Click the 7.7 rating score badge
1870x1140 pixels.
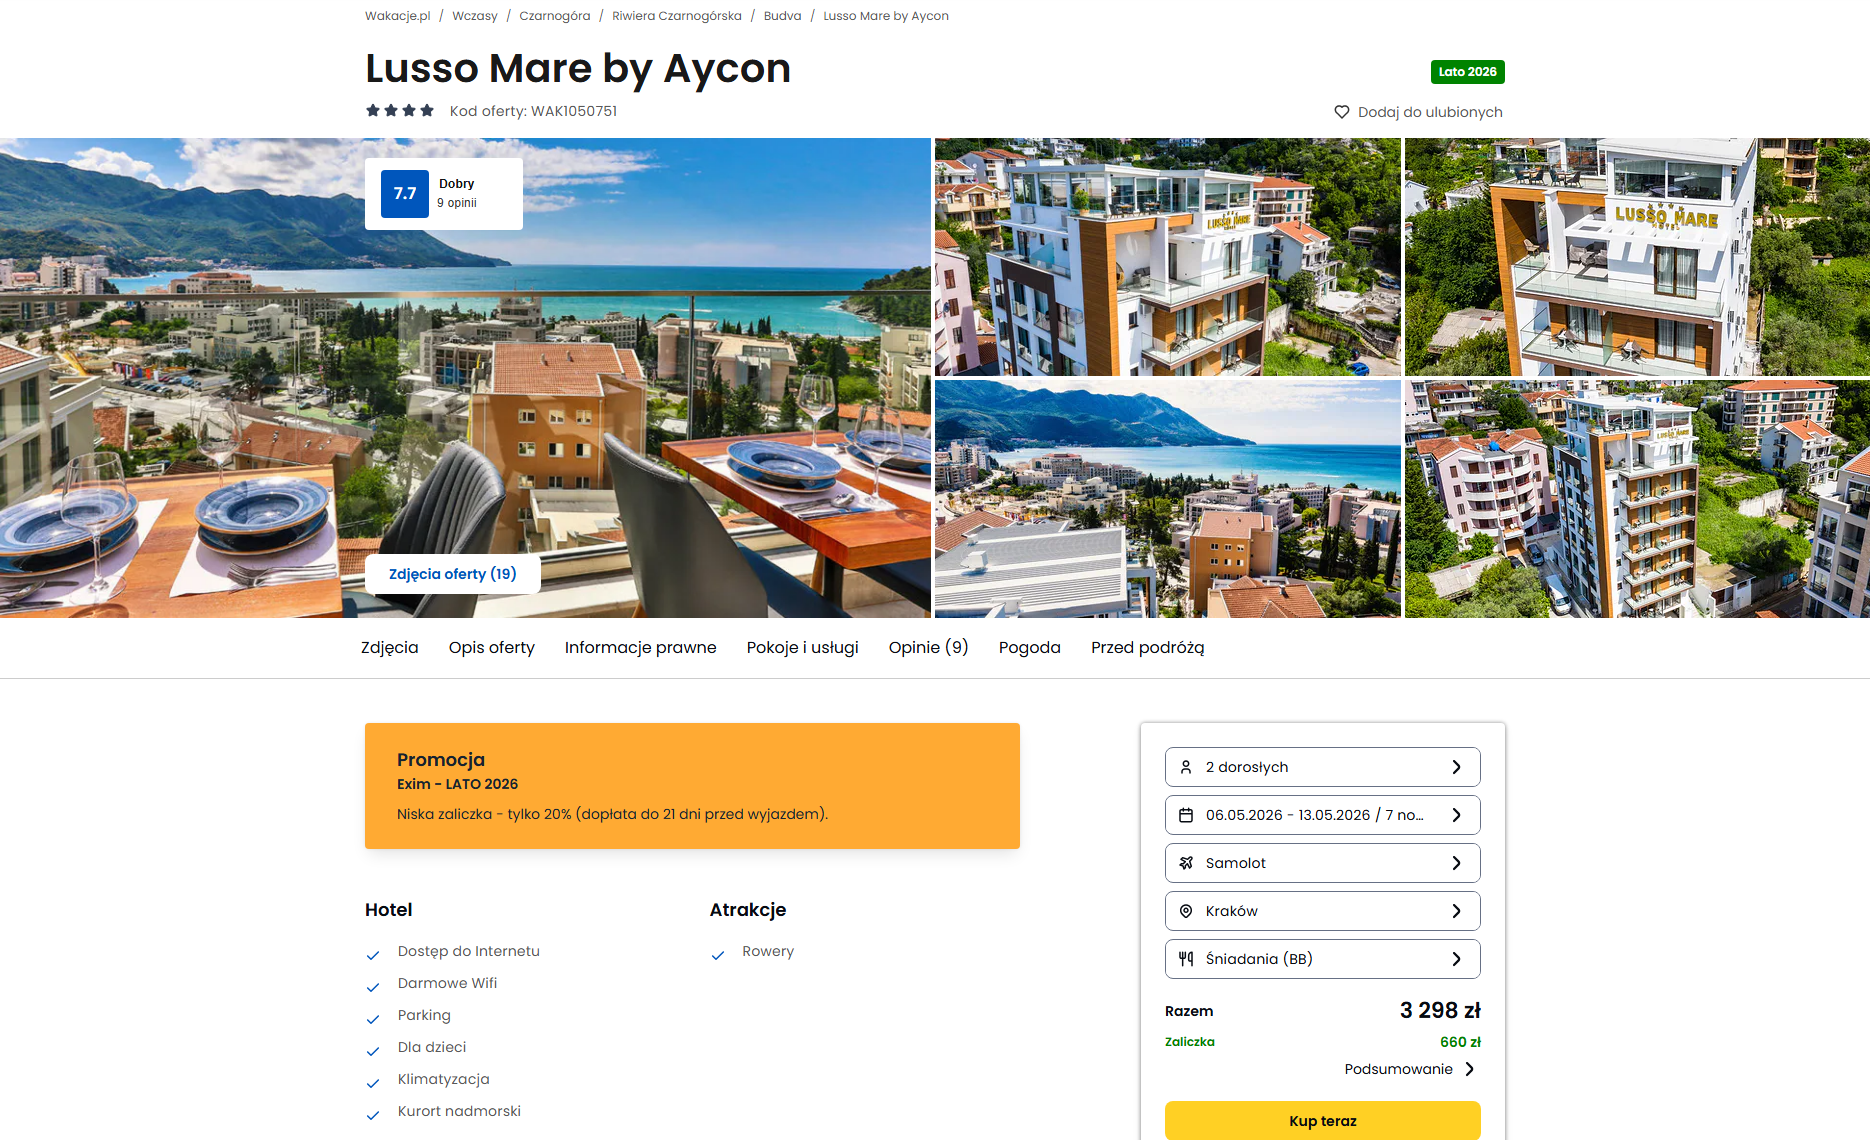pyautogui.click(x=405, y=194)
